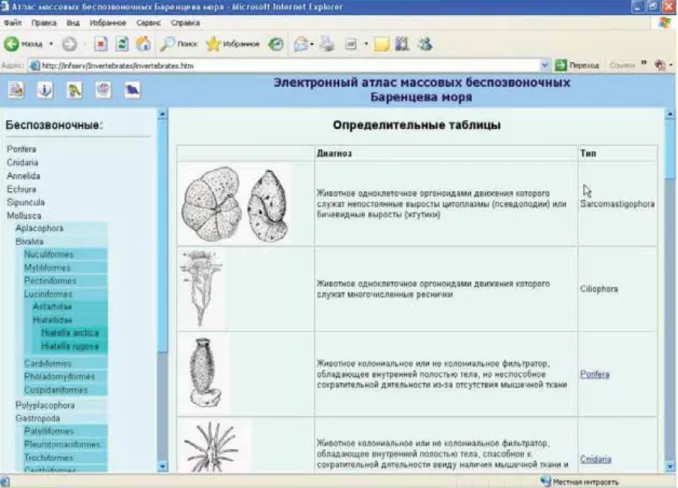Image resolution: width=678 pixels, height=488 pixels.
Task: Open the Правка menu
Action: pyautogui.click(x=44, y=23)
